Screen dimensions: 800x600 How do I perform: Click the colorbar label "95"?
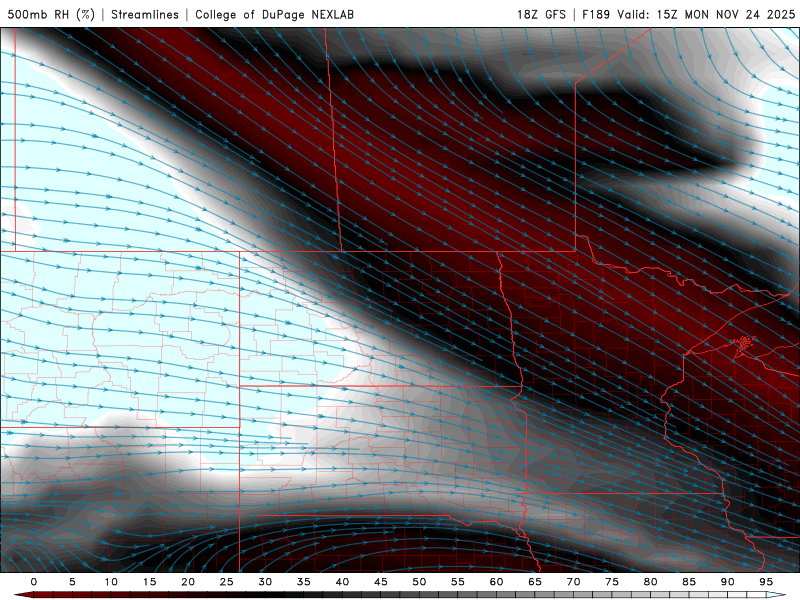(x=766, y=582)
